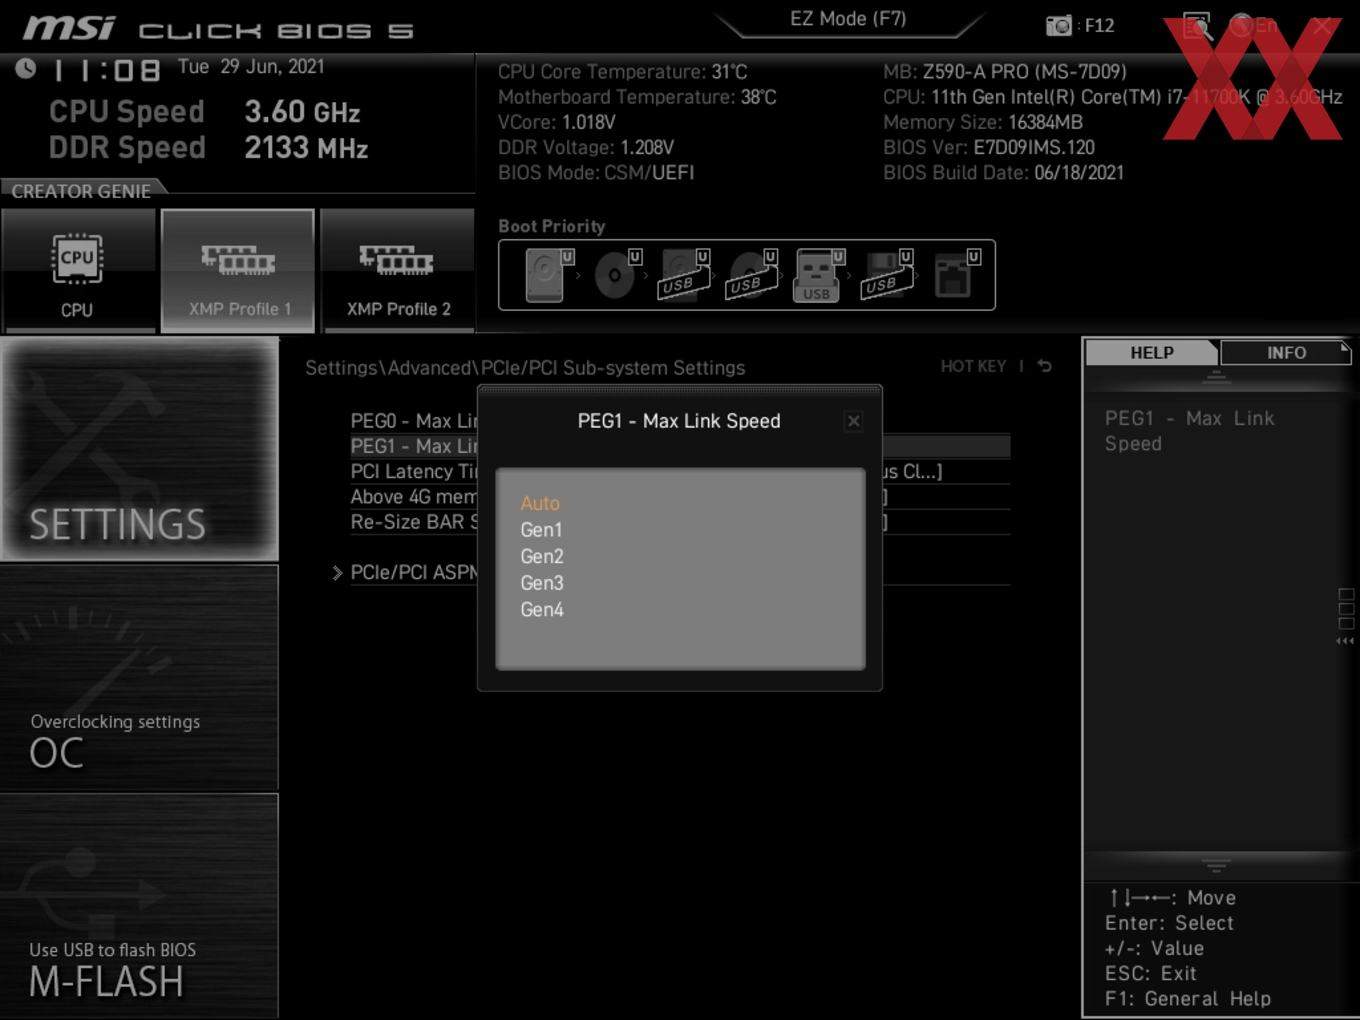The width and height of the screenshot is (1360, 1020).
Task: Select the Auto link speed option
Action: 540,503
